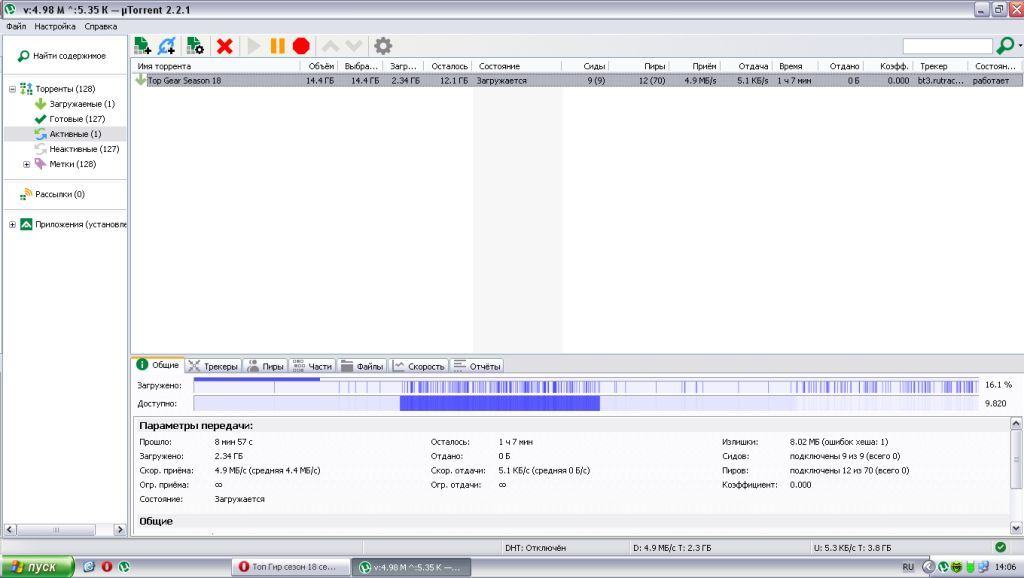Collapse the Торренты (128) tree node
This screenshot has height=578, width=1024.
12,89
